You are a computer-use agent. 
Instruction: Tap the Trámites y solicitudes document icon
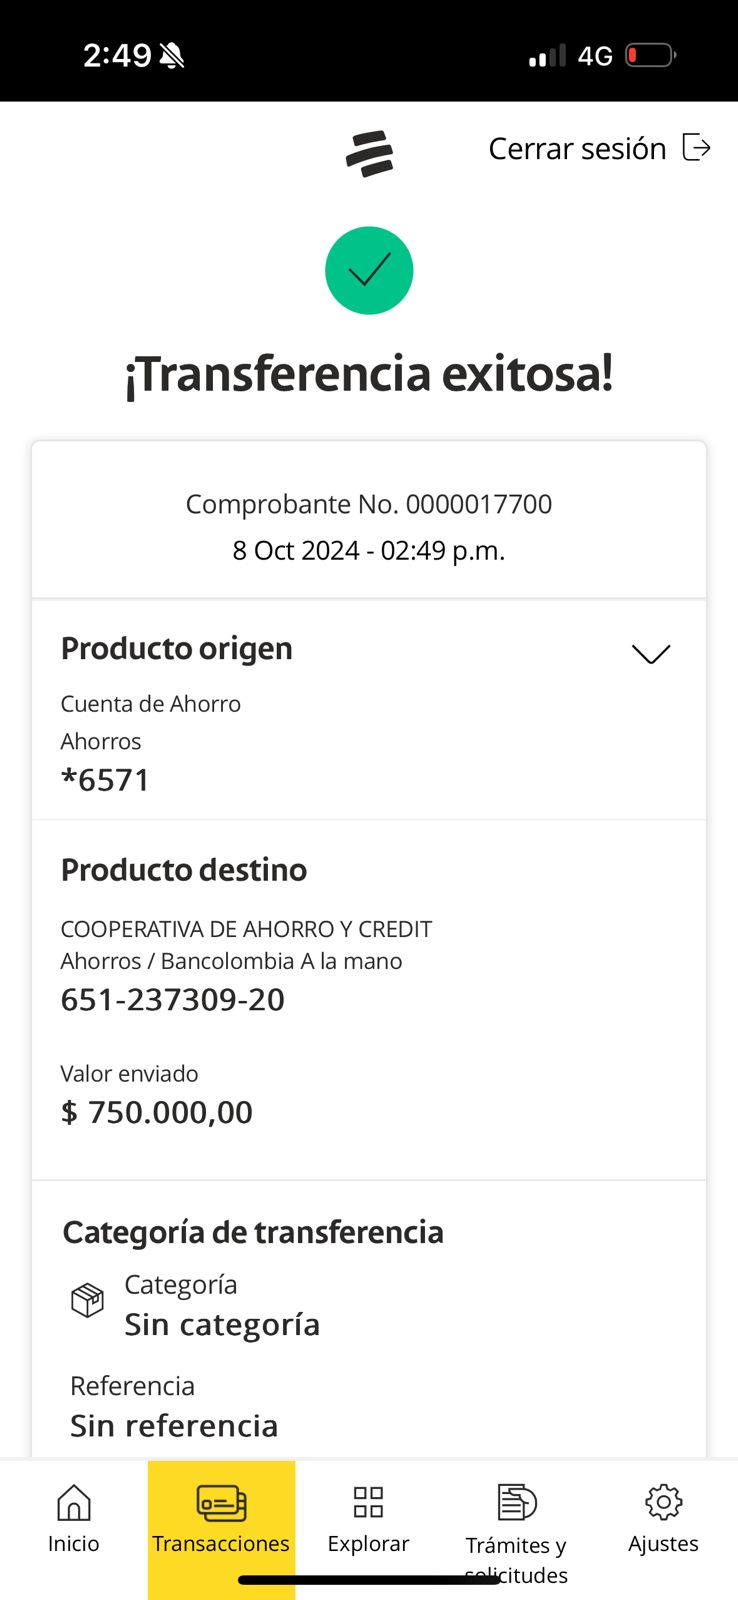516,1502
